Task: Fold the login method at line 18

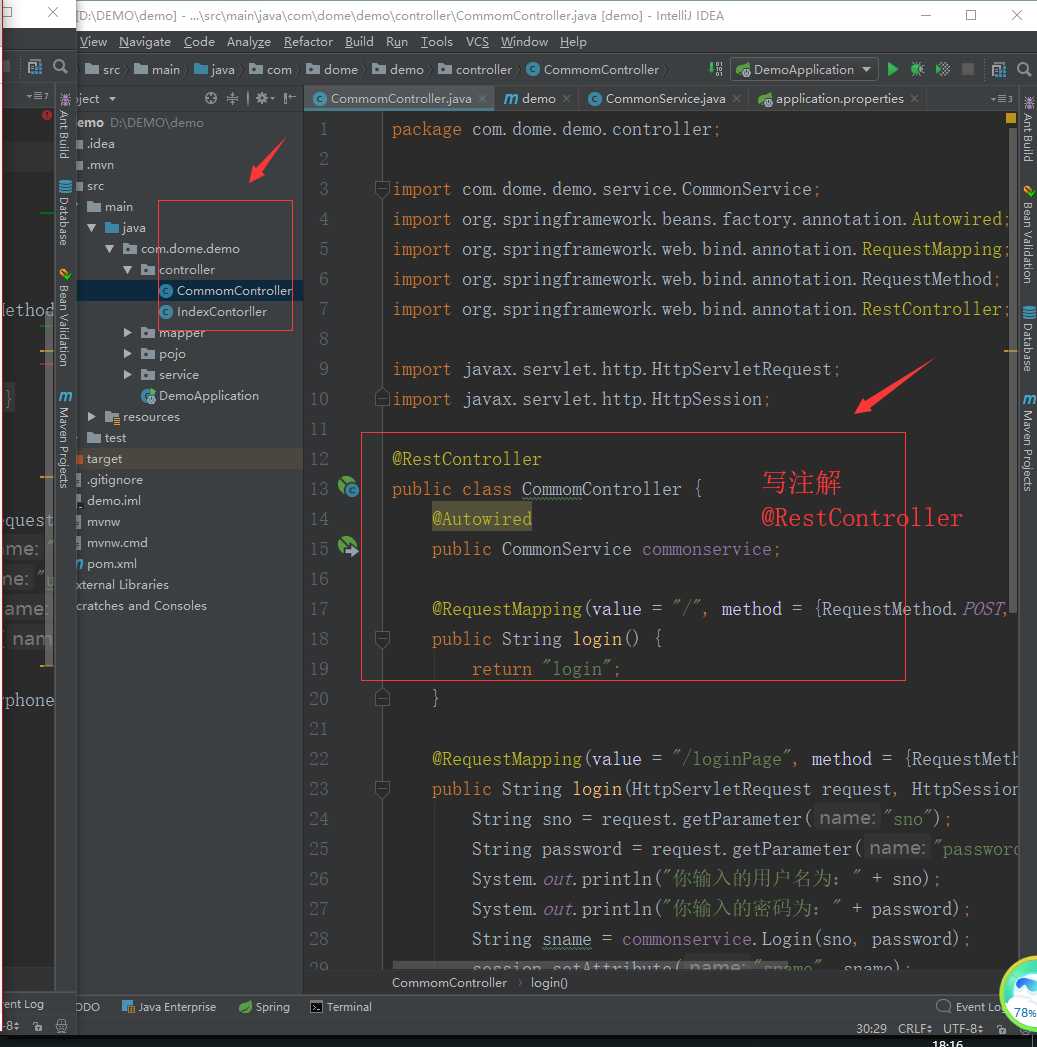Action: pos(382,639)
